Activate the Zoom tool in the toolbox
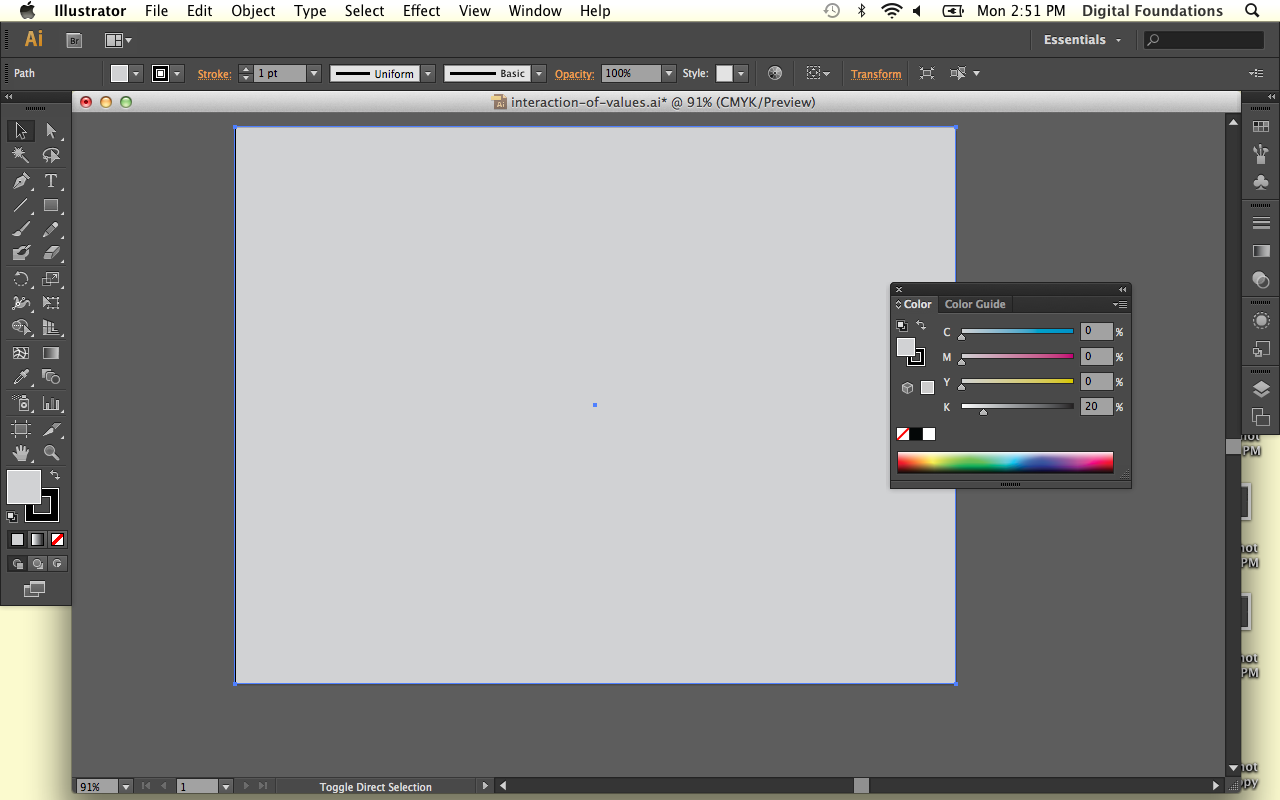Image resolution: width=1280 pixels, height=800 pixels. point(51,453)
